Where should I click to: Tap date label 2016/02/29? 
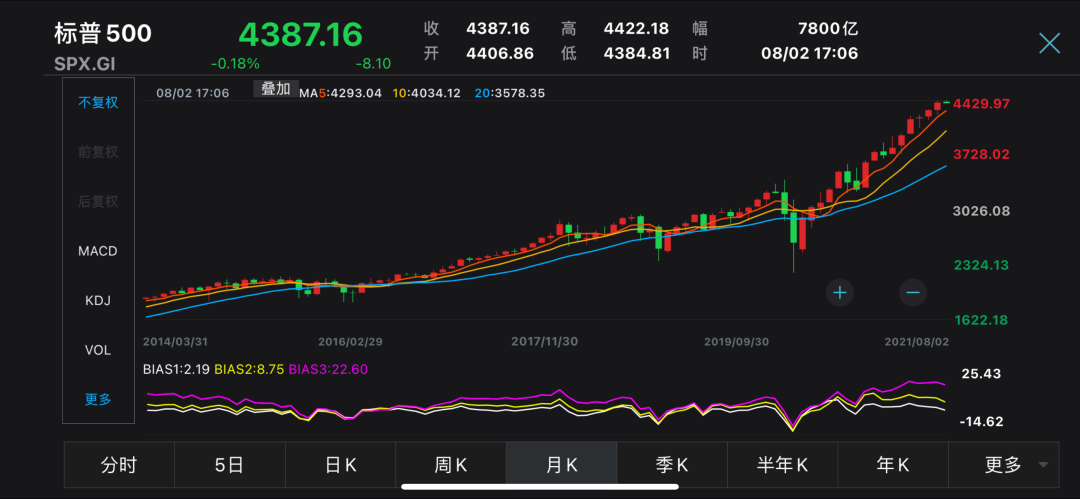pos(351,342)
